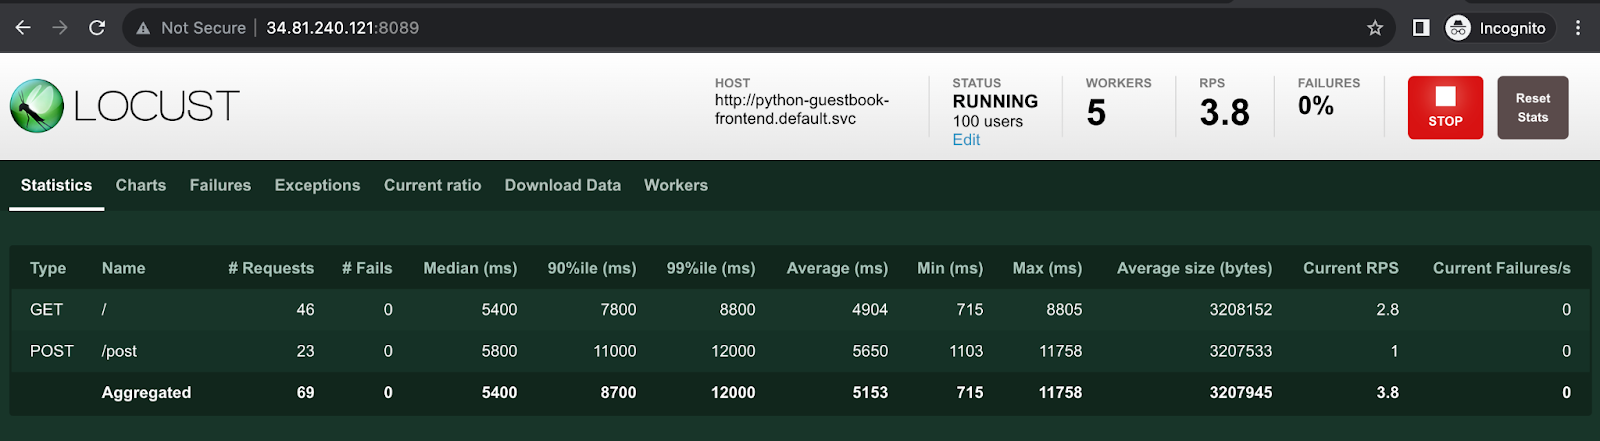Open the Download Data tab
The height and width of the screenshot is (441, 1600).
(562, 185)
